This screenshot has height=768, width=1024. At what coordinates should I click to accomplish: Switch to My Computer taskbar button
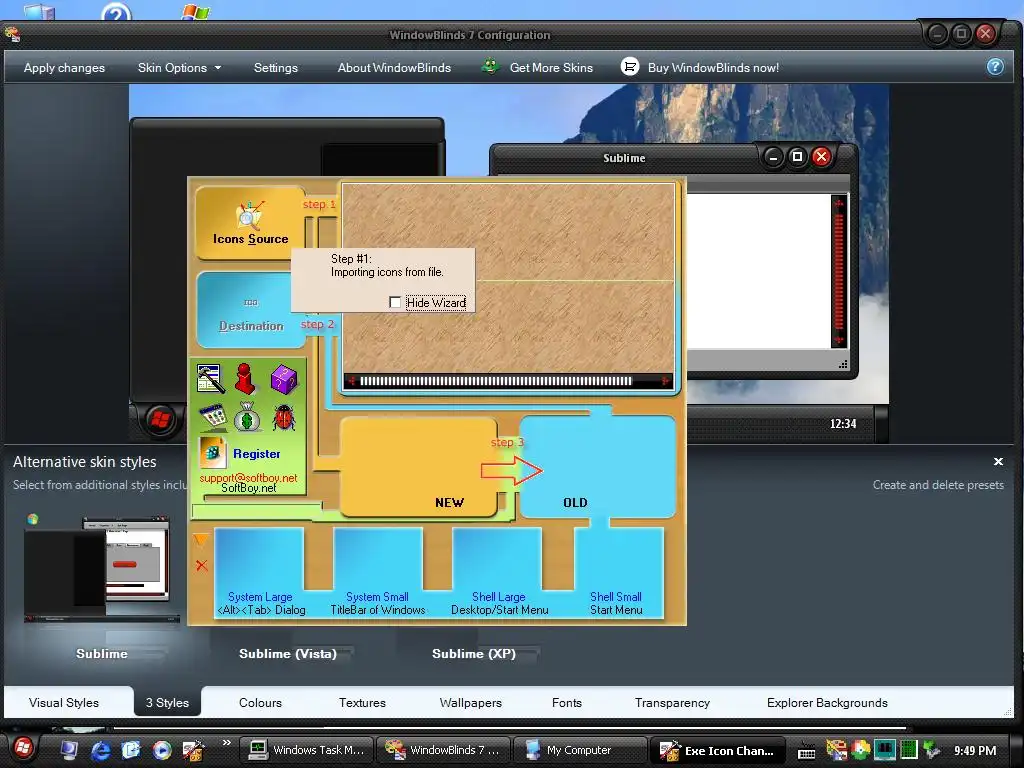580,750
